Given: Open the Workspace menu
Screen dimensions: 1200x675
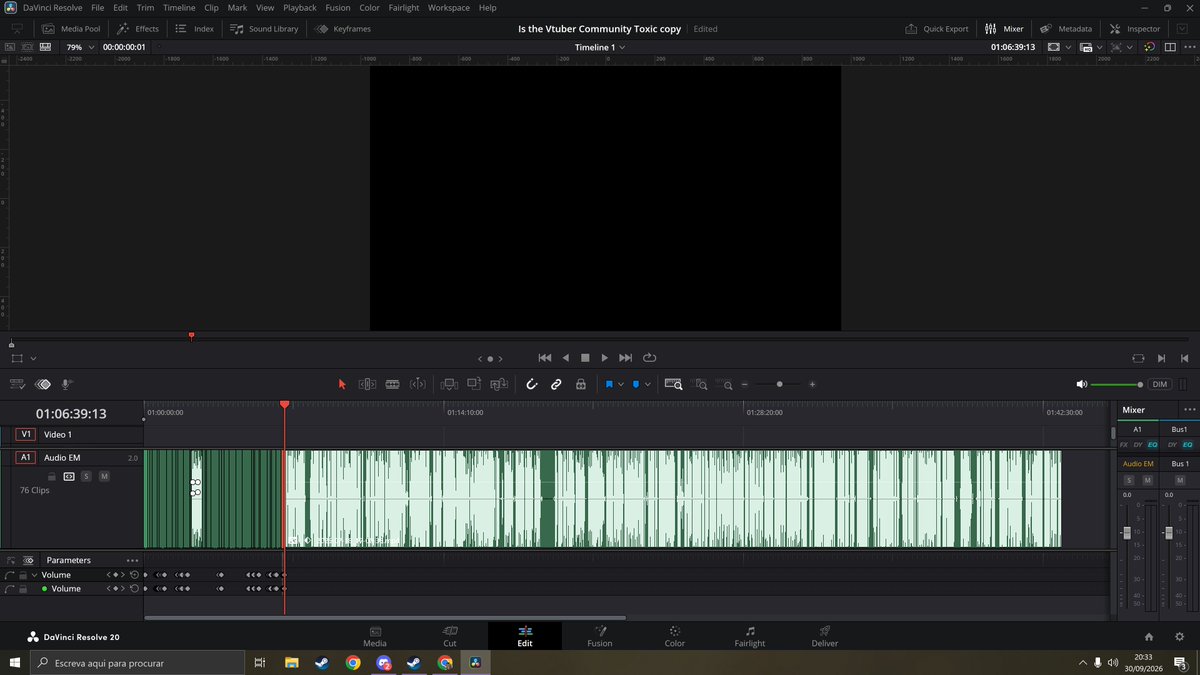Looking at the screenshot, I should (448, 7).
